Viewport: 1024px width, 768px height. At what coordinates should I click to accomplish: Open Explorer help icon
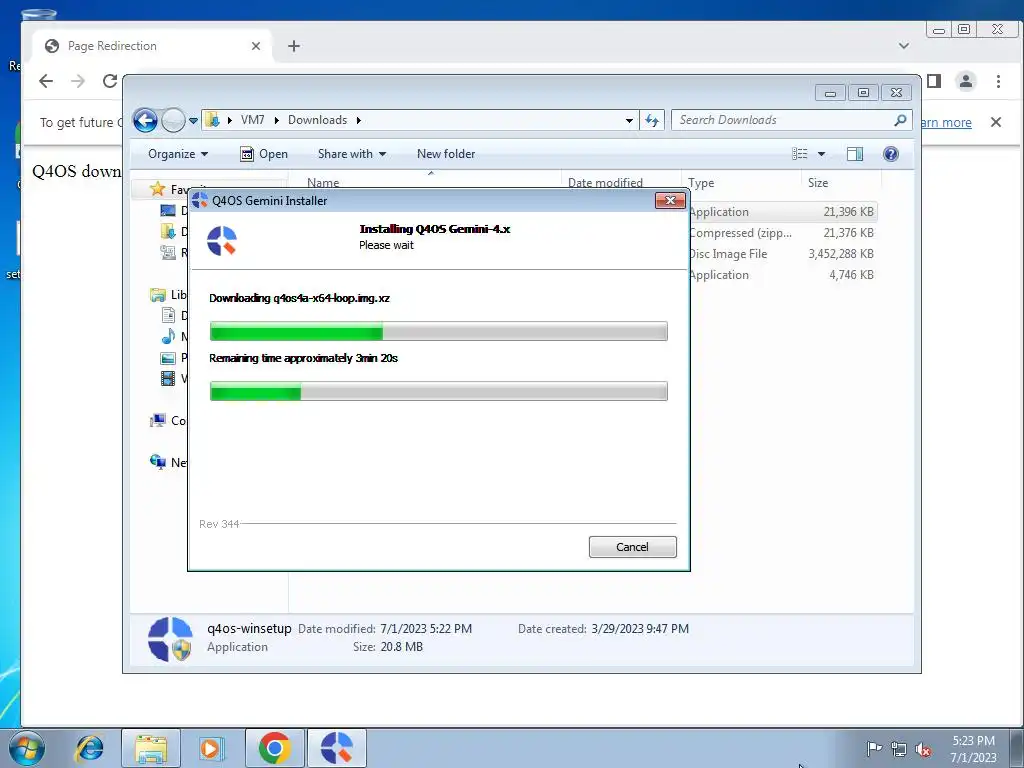point(891,154)
